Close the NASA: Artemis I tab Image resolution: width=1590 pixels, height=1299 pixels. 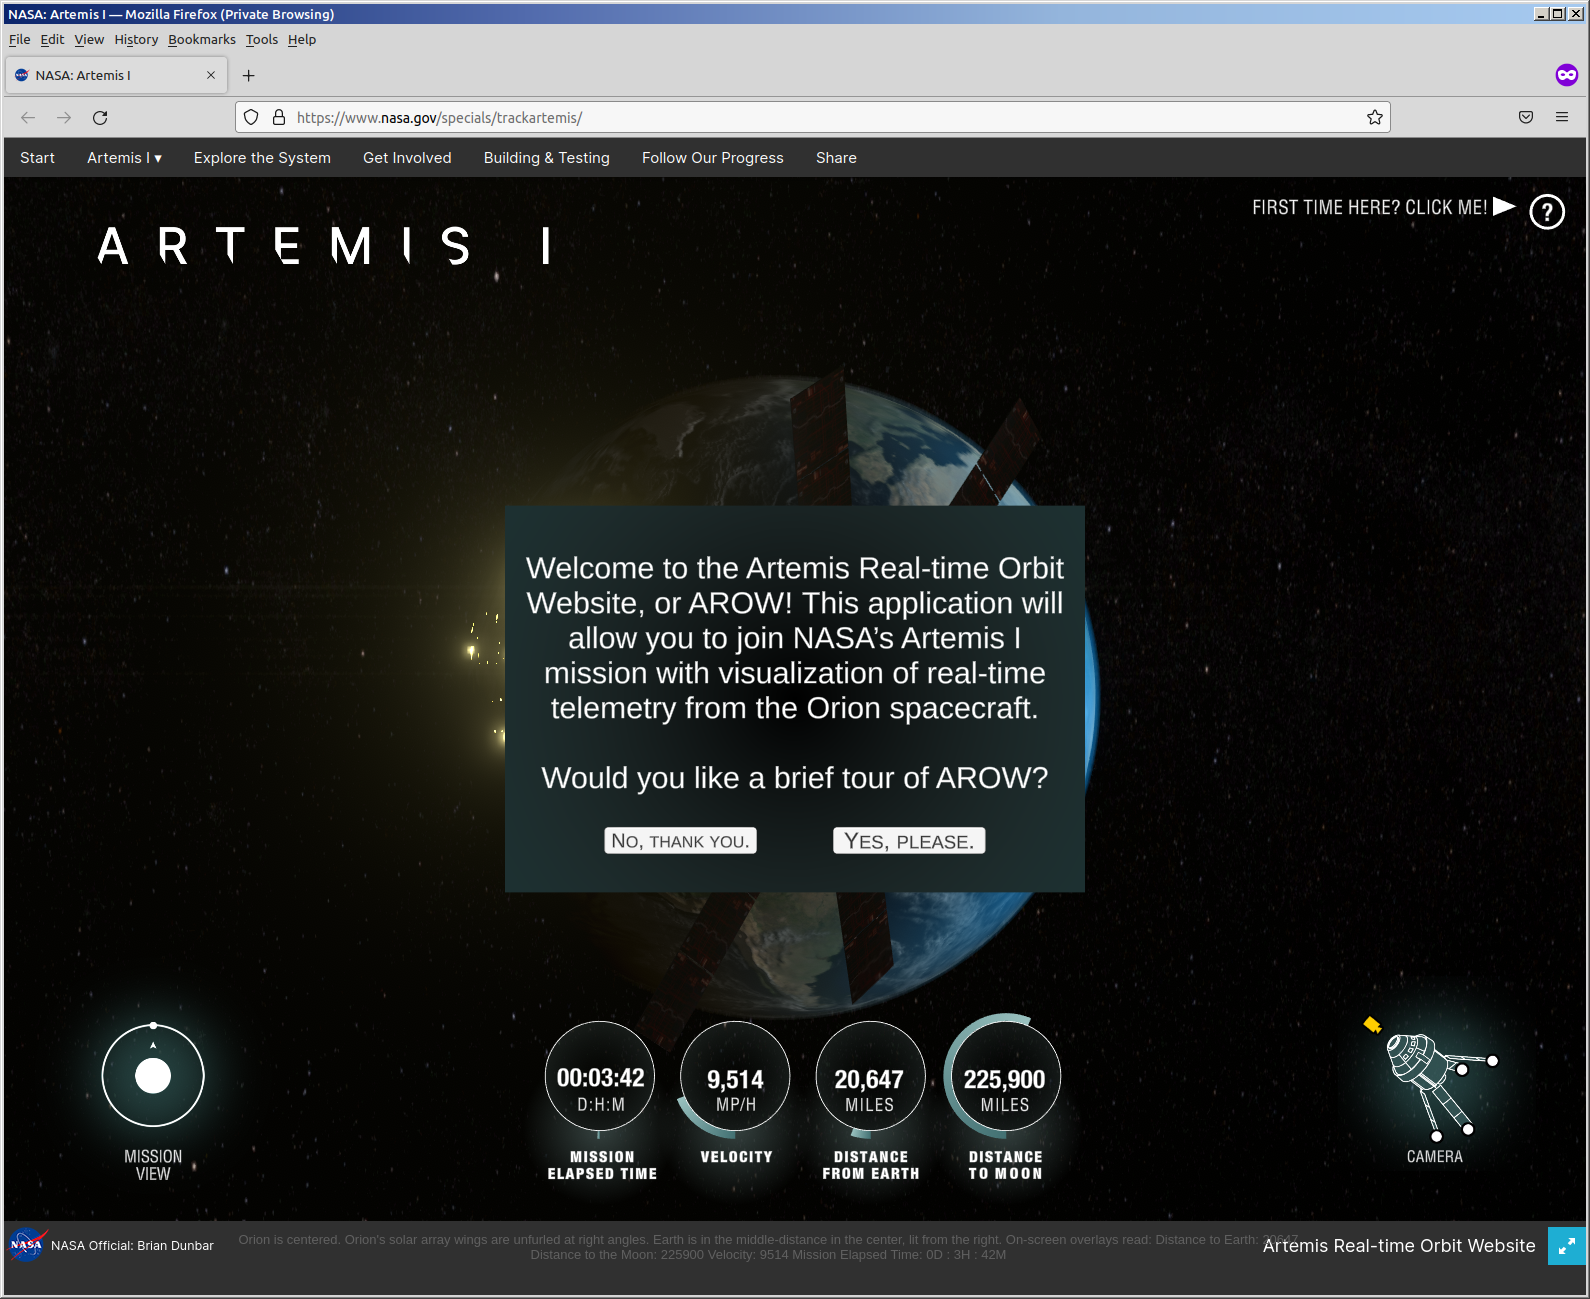coord(211,75)
